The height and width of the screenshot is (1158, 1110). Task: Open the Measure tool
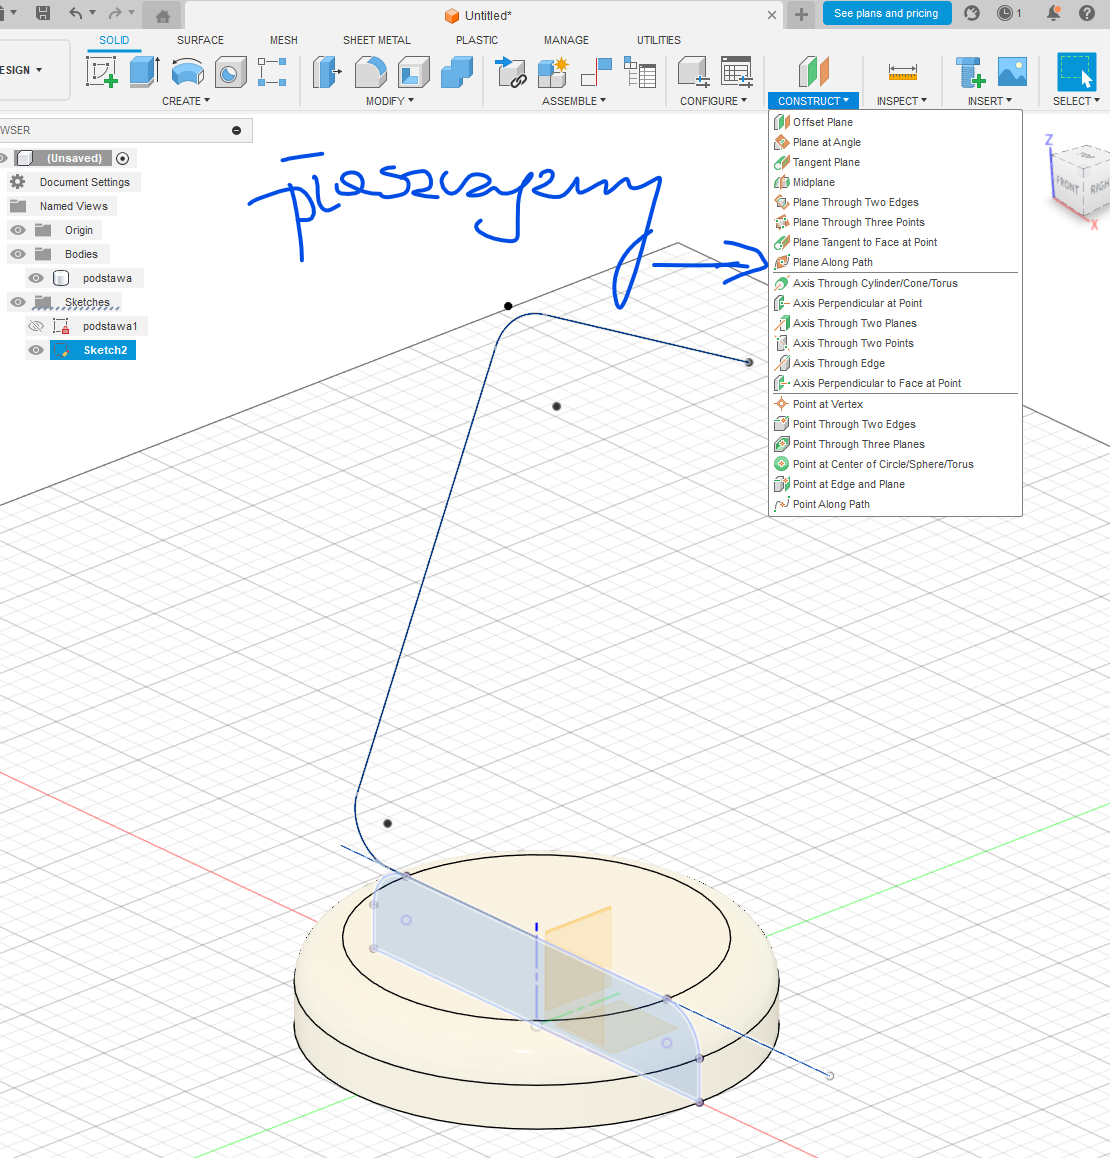(902, 72)
